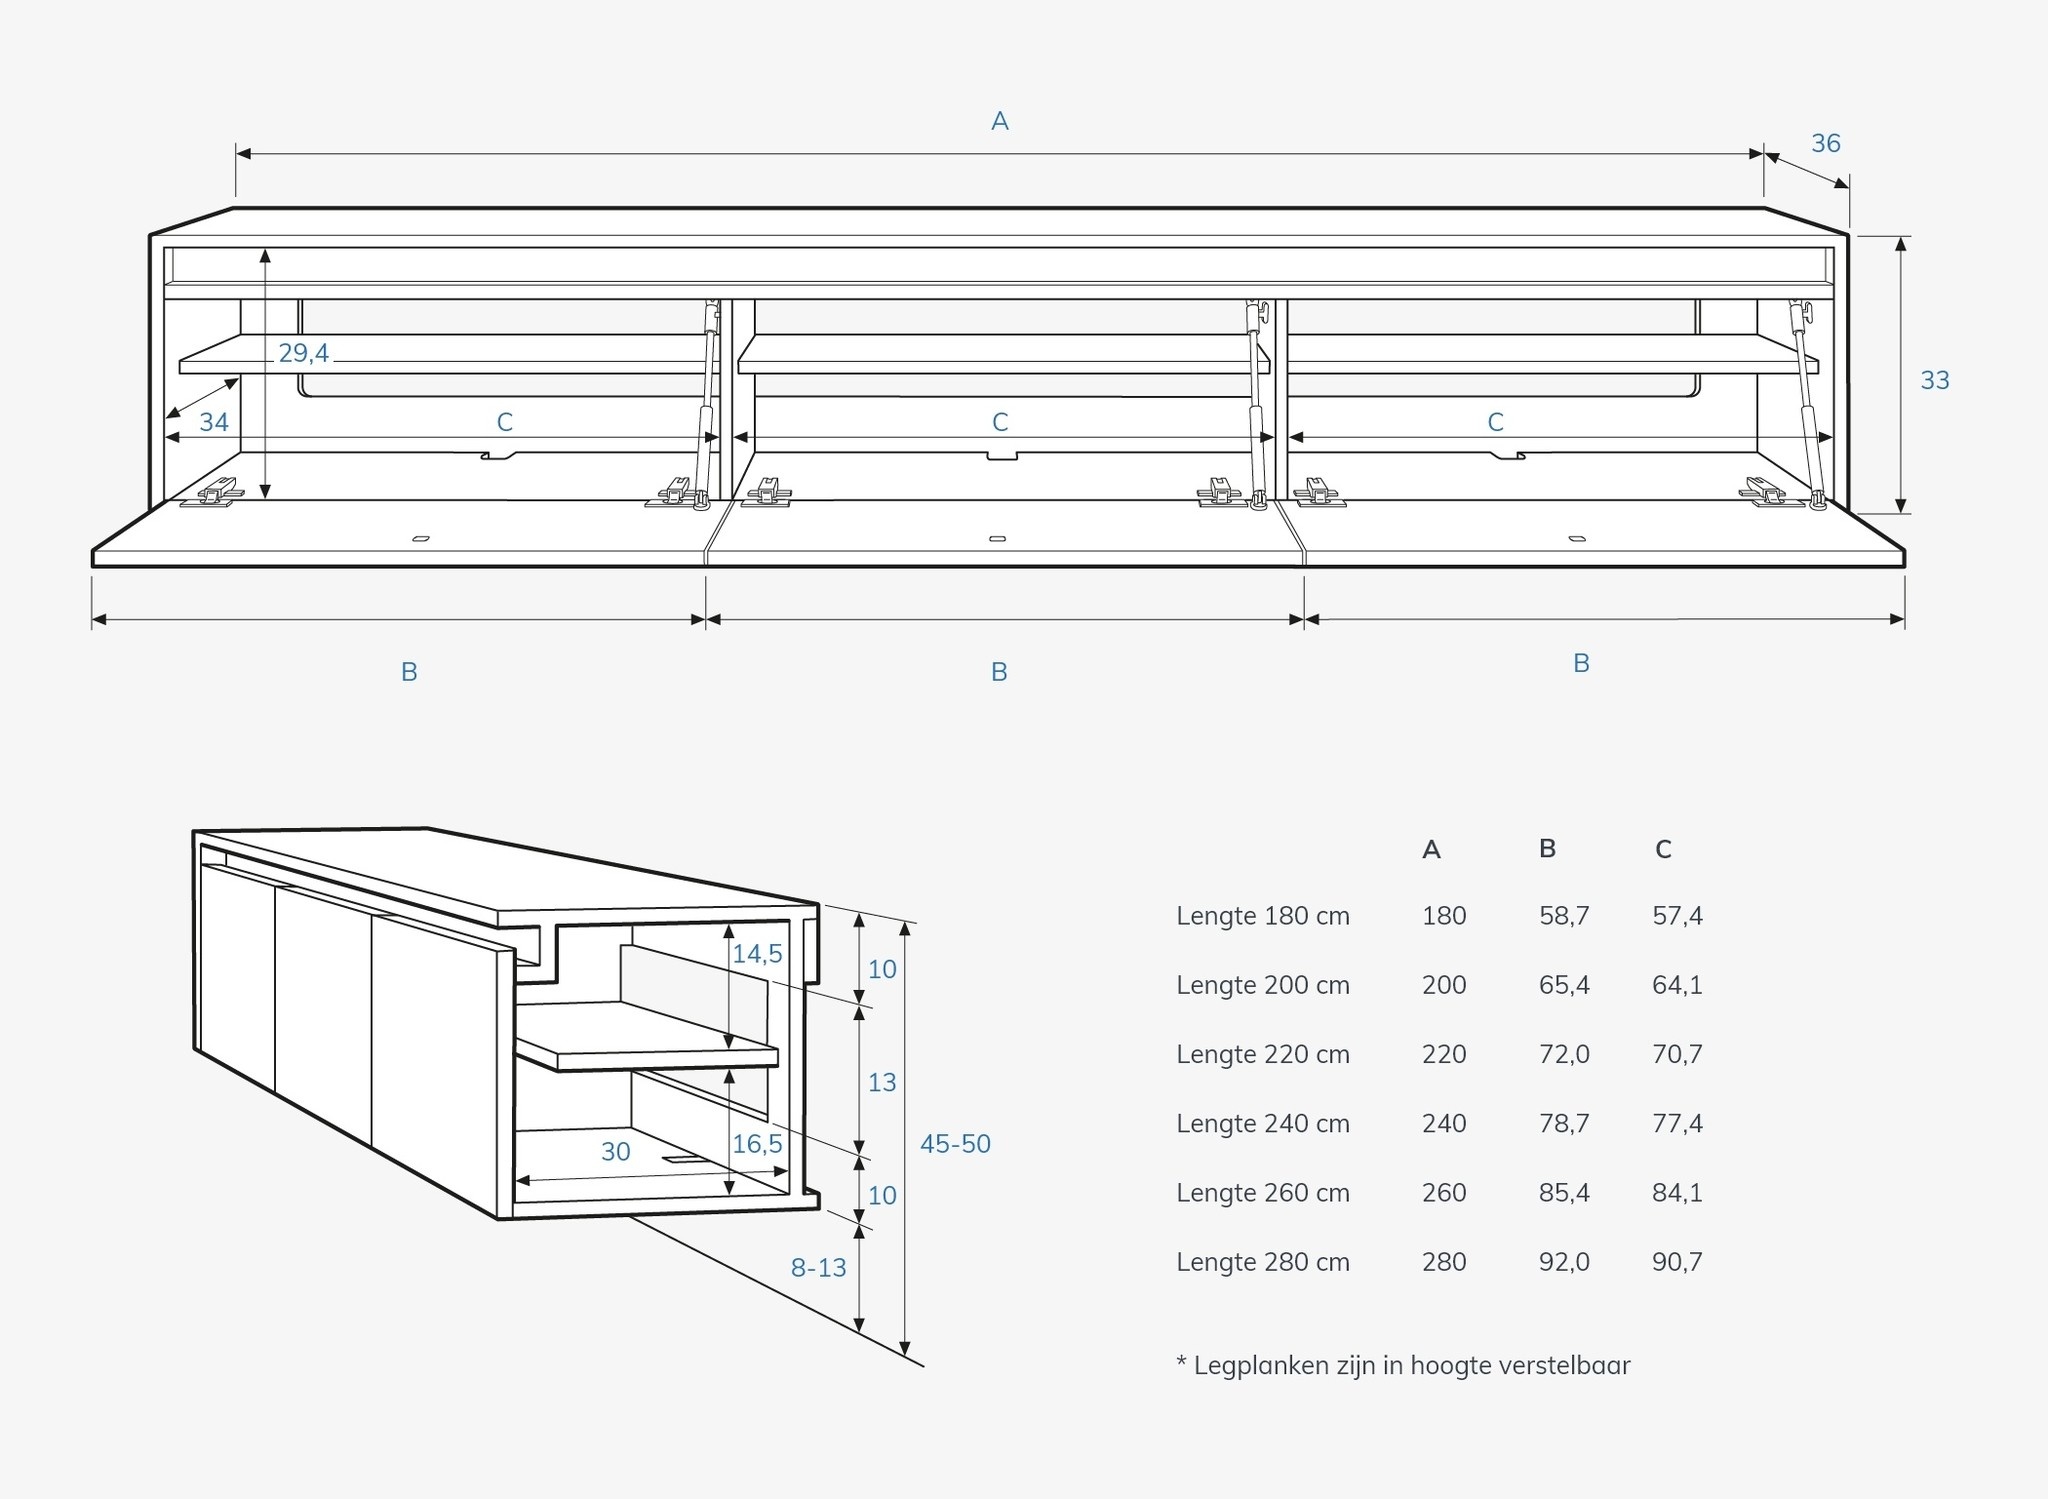Viewport: 2048px width, 1499px height.
Task: Click the "57,4" value in the table
Action: [x=1677, y=916]
